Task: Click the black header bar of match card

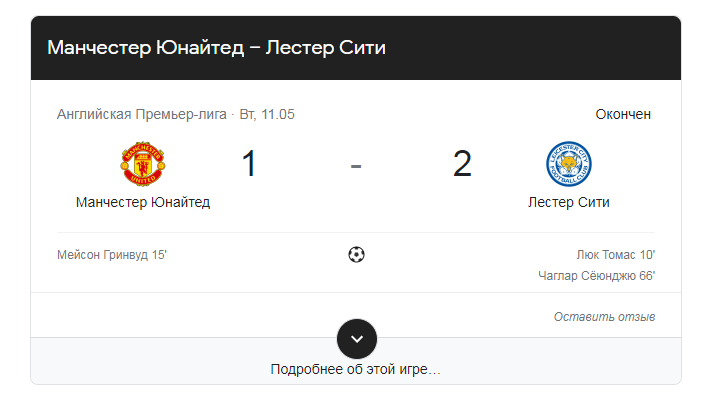Action: [x=356, y=48]
